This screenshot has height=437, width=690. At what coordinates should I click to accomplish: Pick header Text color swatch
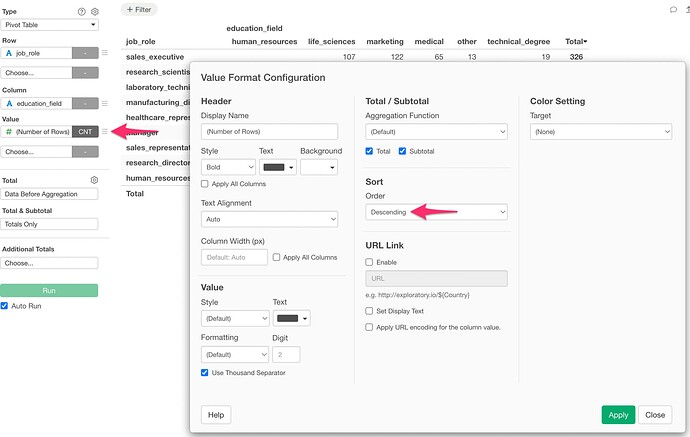pyautogui.click(x=277, y=167)
